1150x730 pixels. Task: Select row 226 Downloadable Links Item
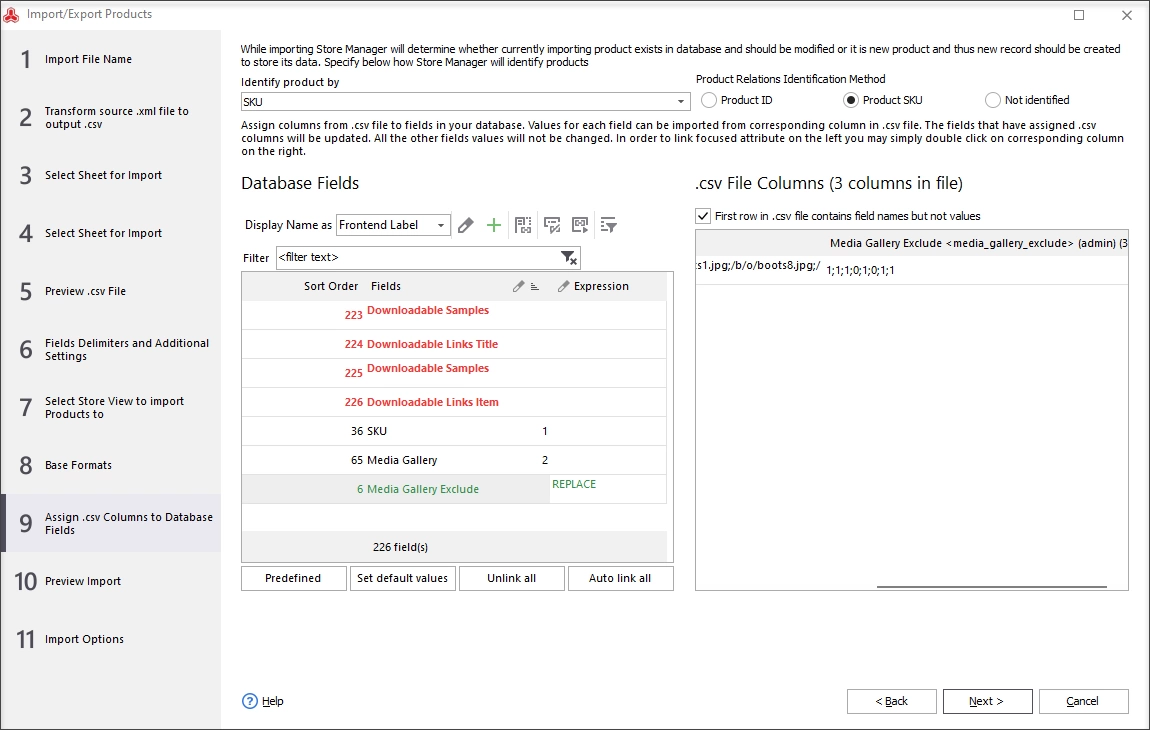(454, 402)
